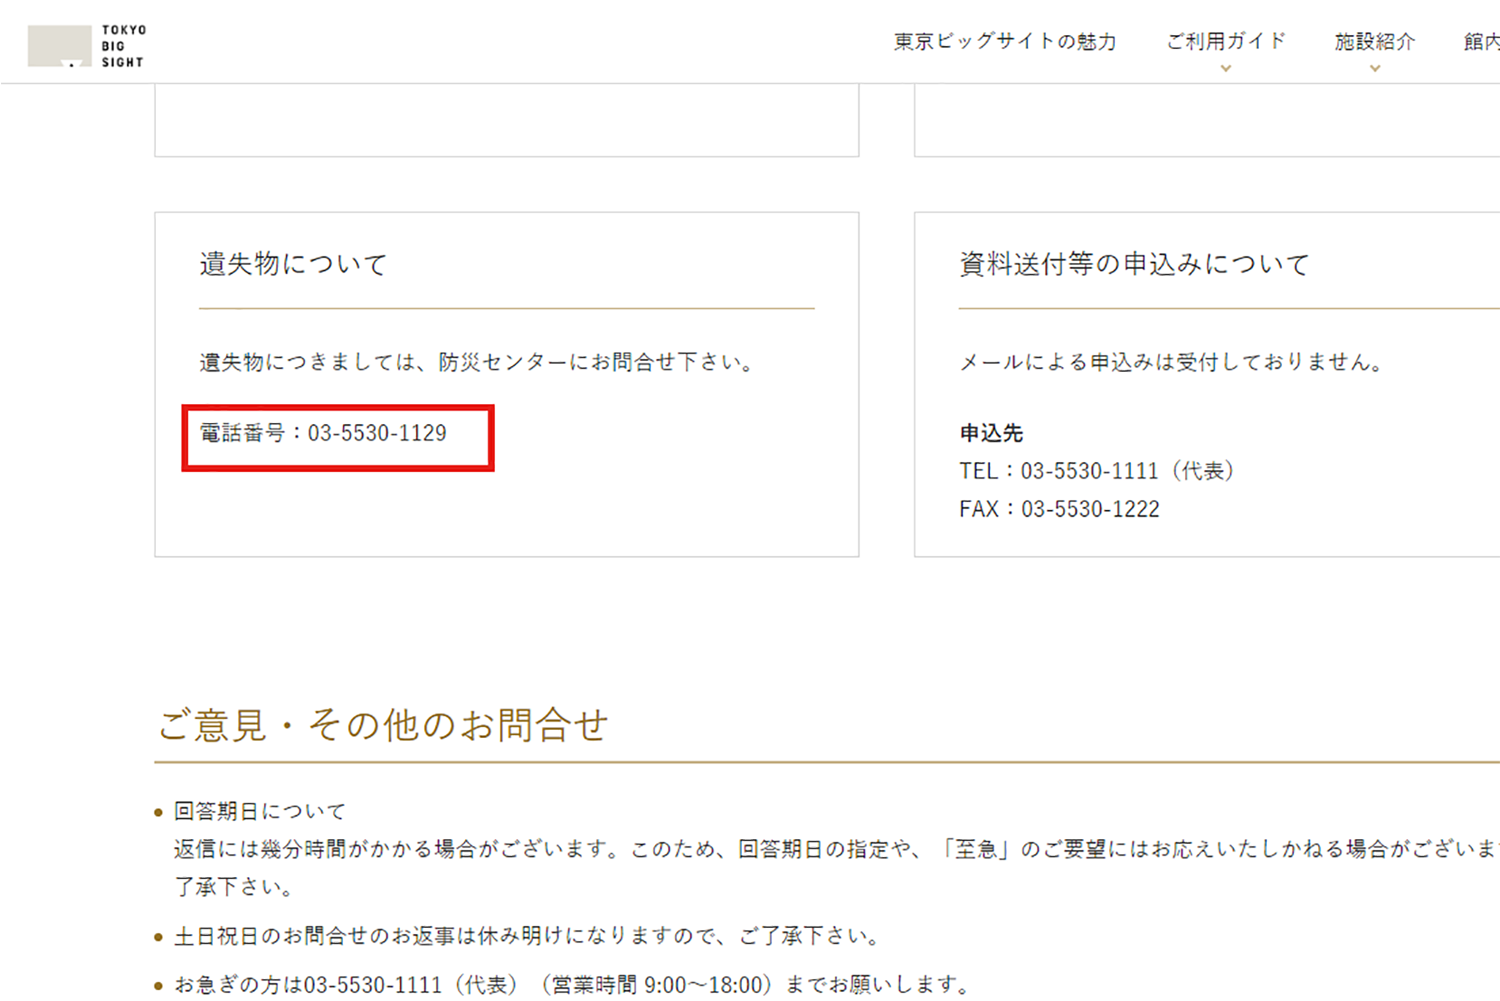This screenshot has height=1001, width=1500.
Task: Select the 回答期日について bullet item
Action: pyautogui.click(x=260, y=811)
